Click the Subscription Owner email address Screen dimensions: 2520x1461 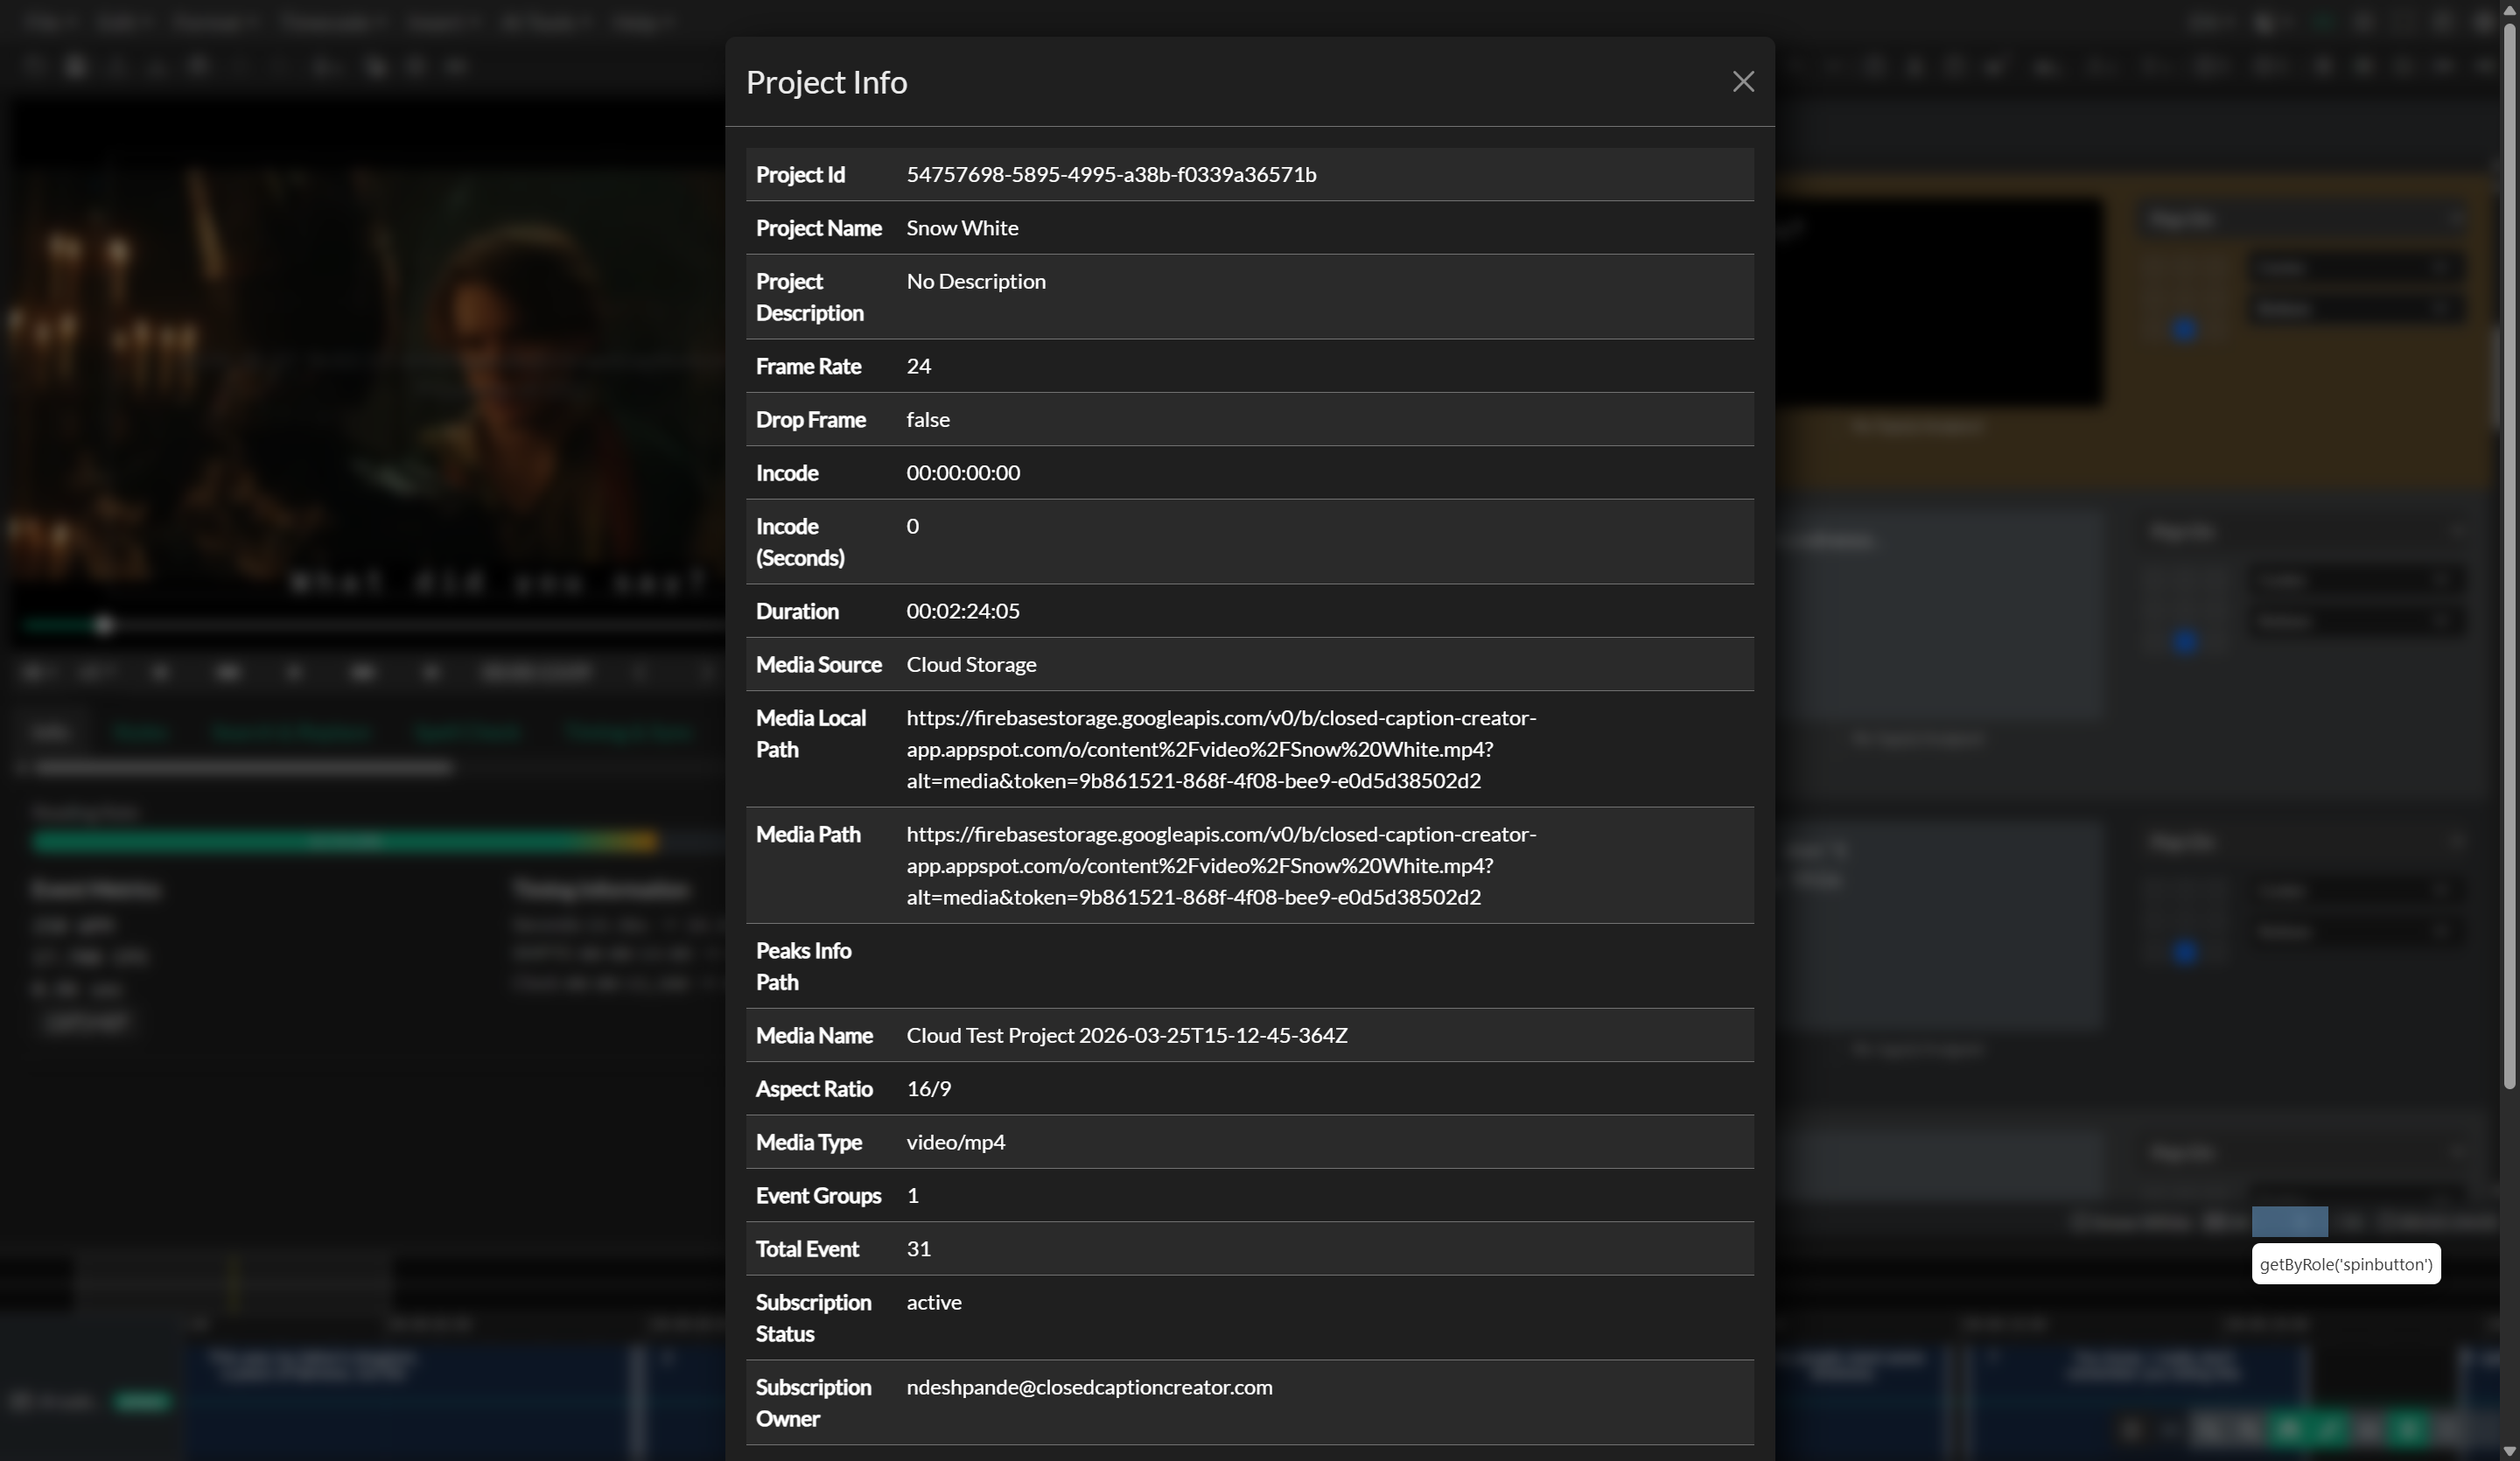tap(1089, 1387)
